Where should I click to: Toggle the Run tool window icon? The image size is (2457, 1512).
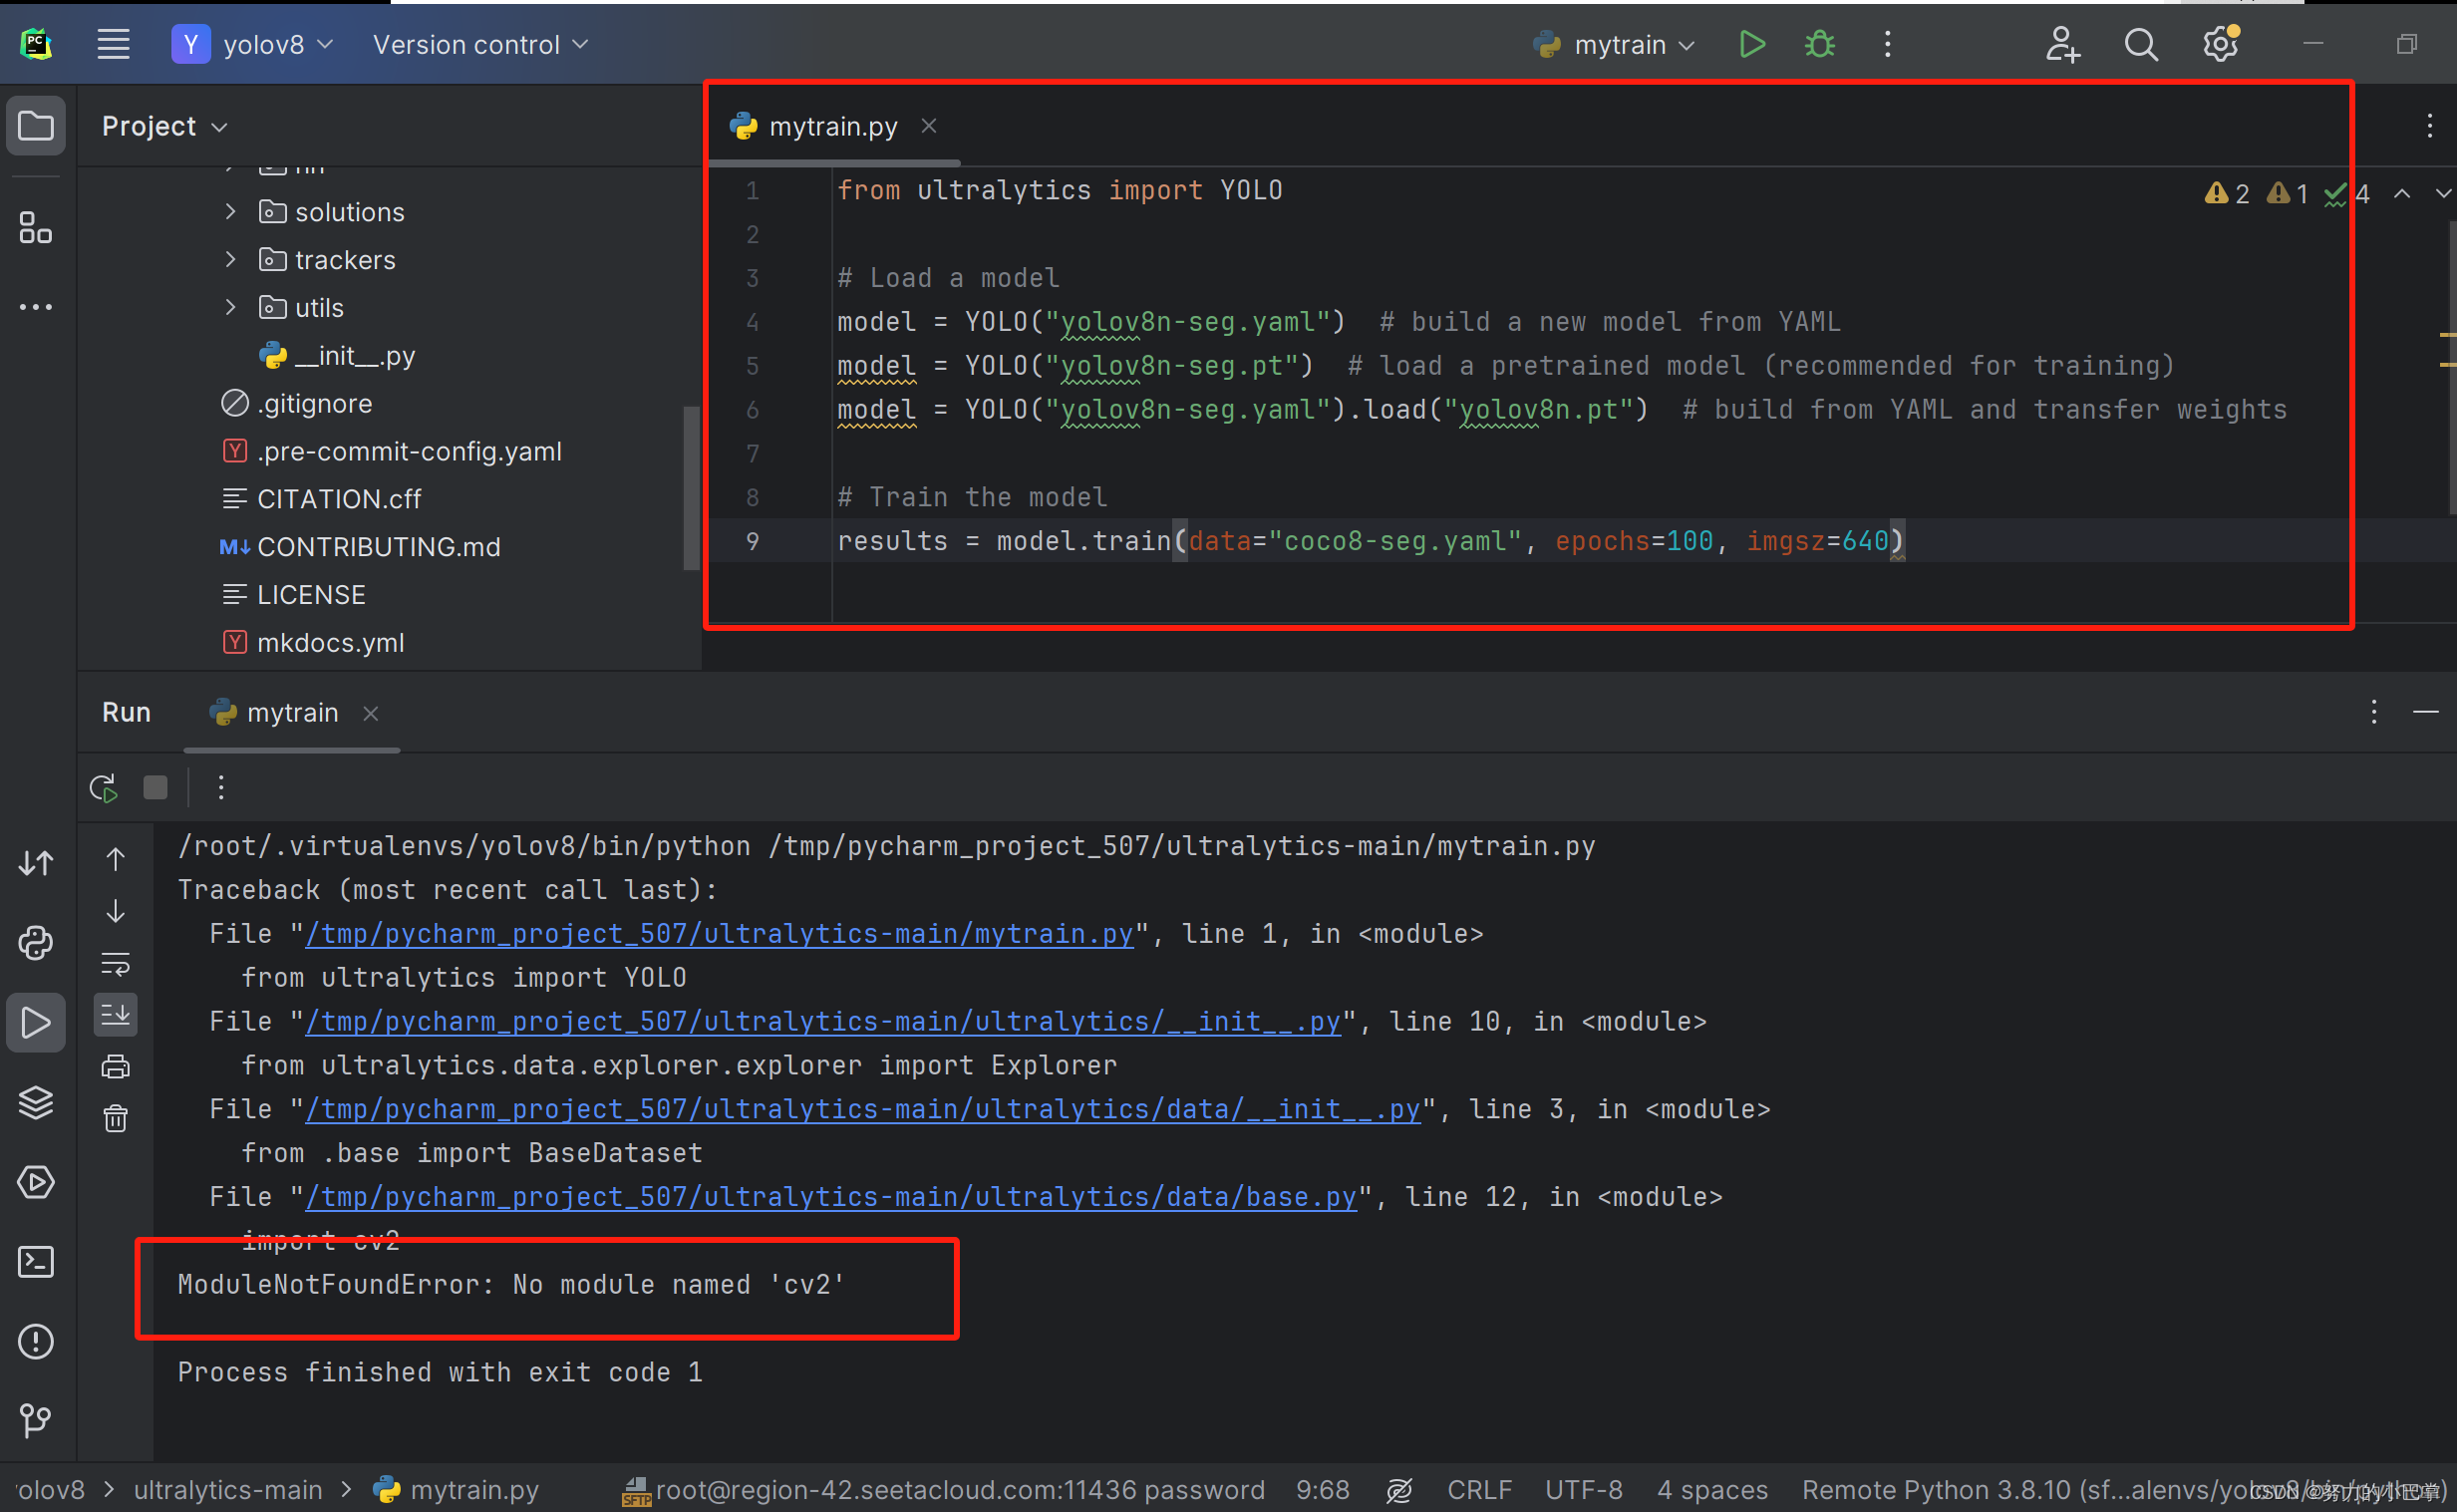click(36, 1023)
